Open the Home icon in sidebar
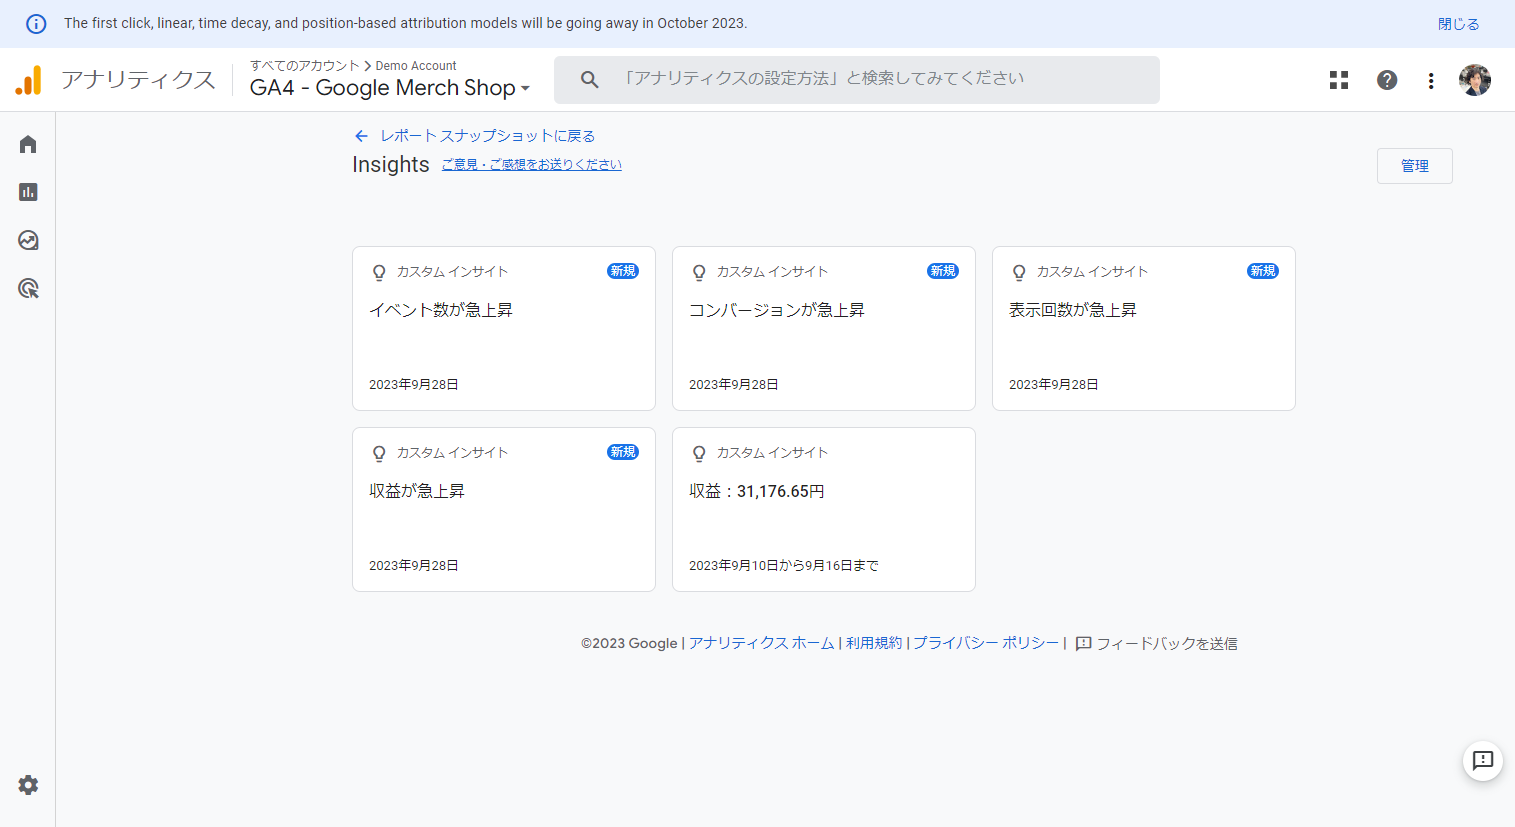 28,144
